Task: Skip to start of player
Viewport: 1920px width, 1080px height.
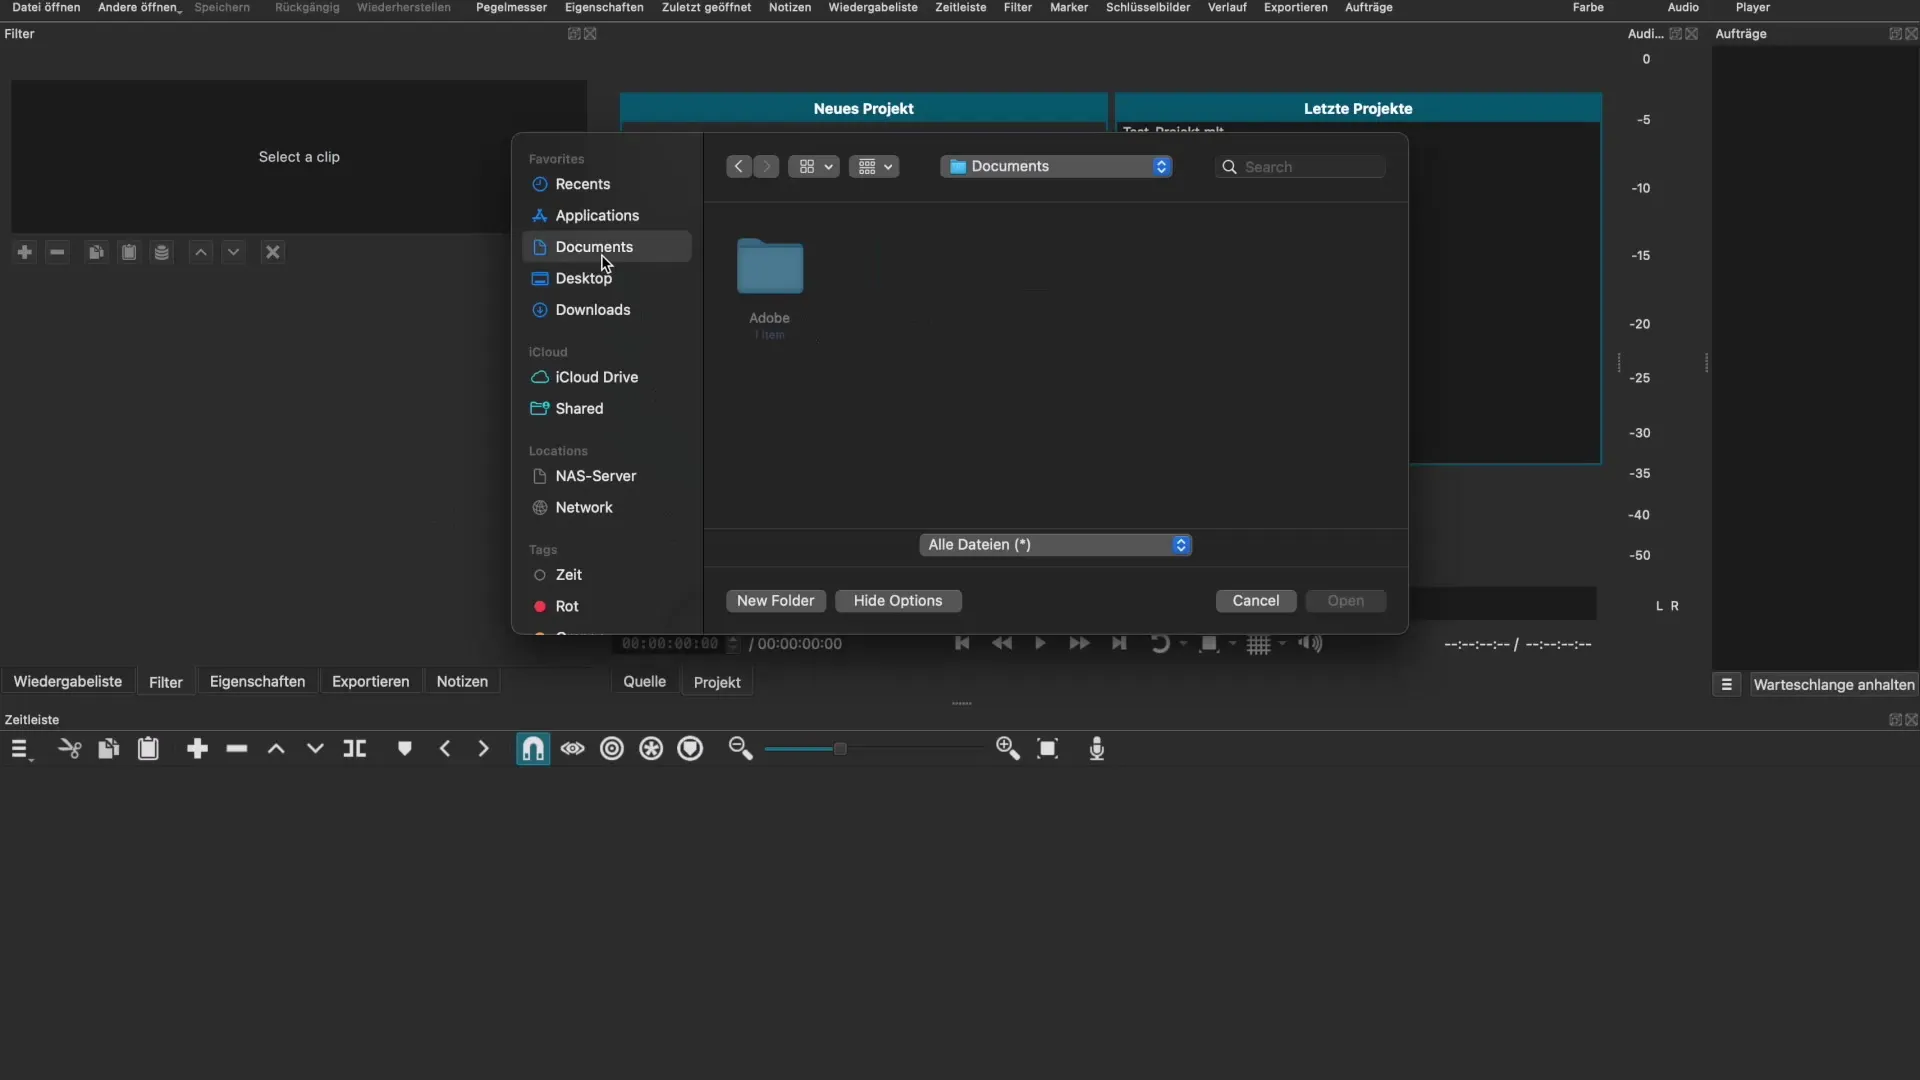Action: coord(962,643)
